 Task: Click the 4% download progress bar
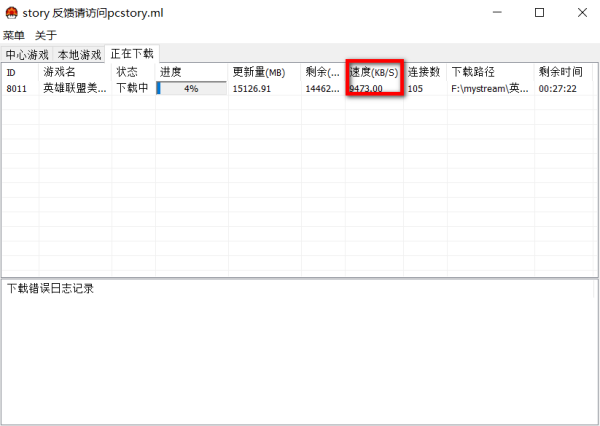(x=191, y=89)
